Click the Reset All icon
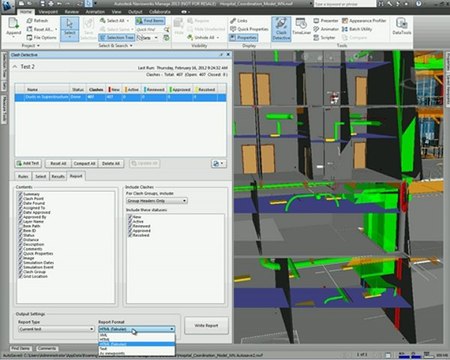450x360 pixels. (29, 29)
